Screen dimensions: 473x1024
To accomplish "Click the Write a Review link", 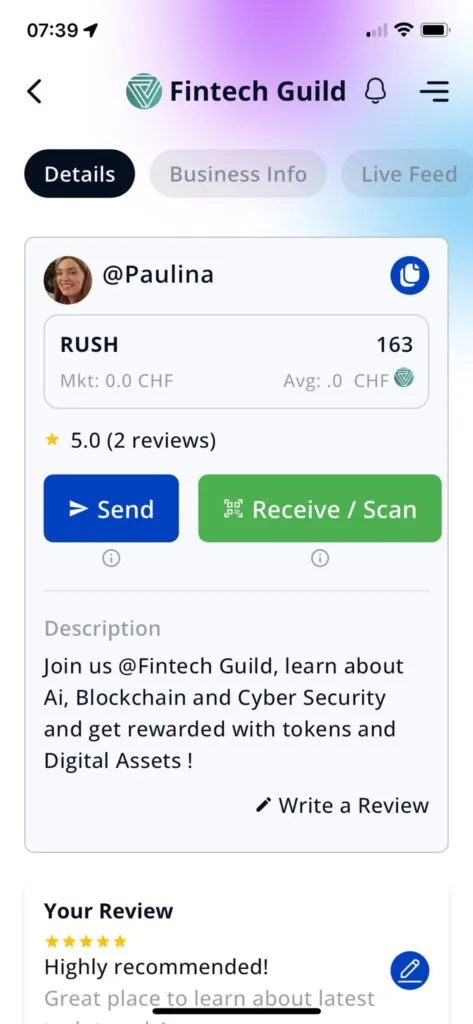I will coord(342,805).
